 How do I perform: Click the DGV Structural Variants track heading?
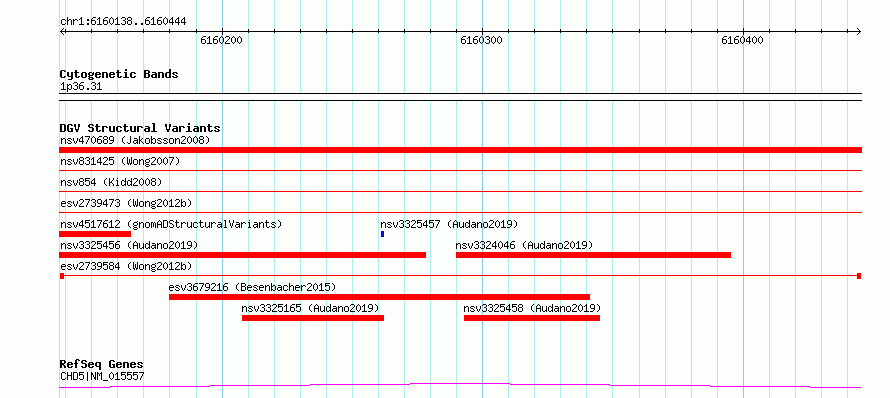(x=140, y=128)
